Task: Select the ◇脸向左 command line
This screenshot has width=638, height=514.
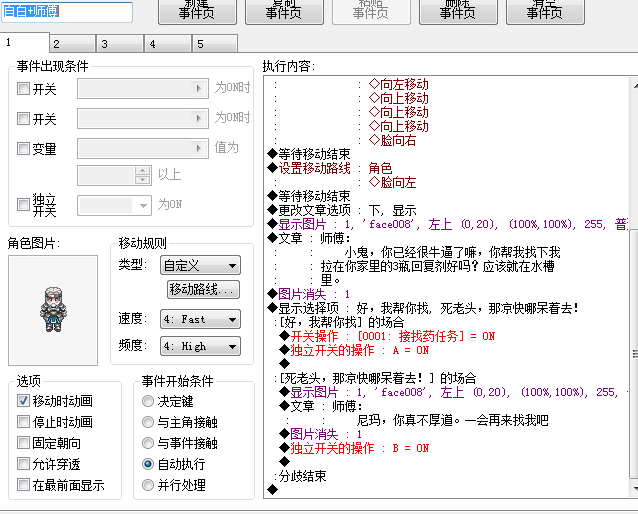Action: 392,182
